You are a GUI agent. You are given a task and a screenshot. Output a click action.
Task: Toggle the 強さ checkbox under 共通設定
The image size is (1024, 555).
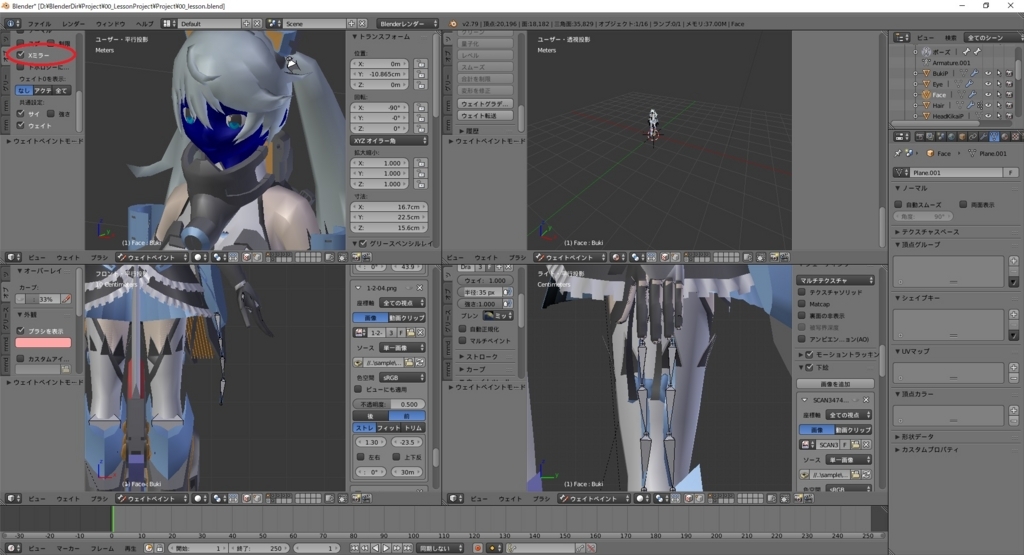[51, 114]
